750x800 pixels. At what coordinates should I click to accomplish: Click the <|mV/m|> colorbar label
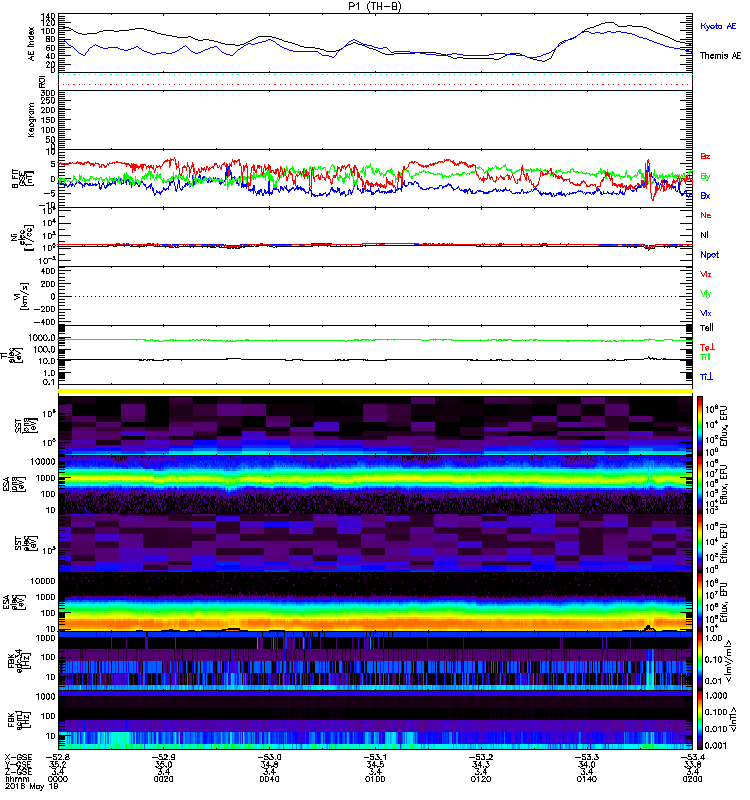click(x=730, y=661)
